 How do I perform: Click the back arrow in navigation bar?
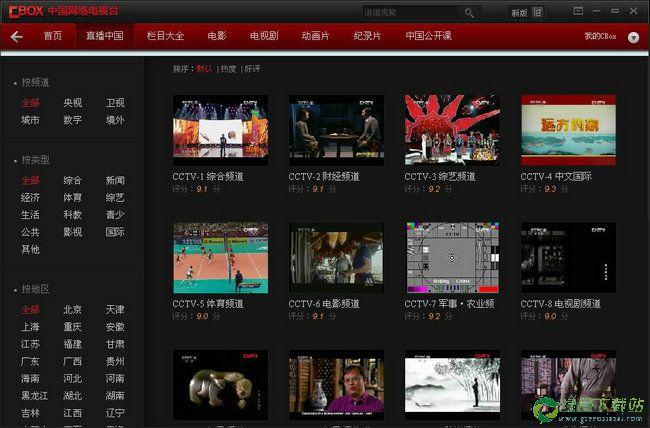click(16, 36)
